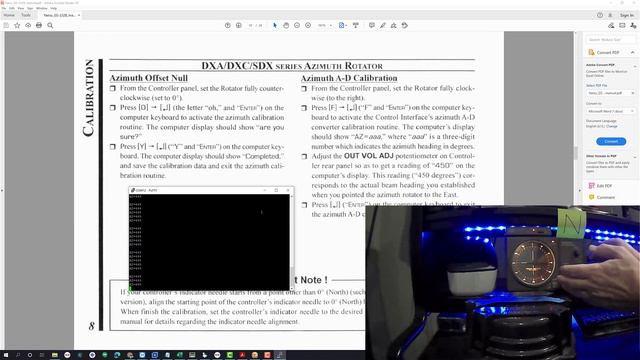Click the share link icon at top right
Viewport: 640px width, 360px height.
[611, 25]
